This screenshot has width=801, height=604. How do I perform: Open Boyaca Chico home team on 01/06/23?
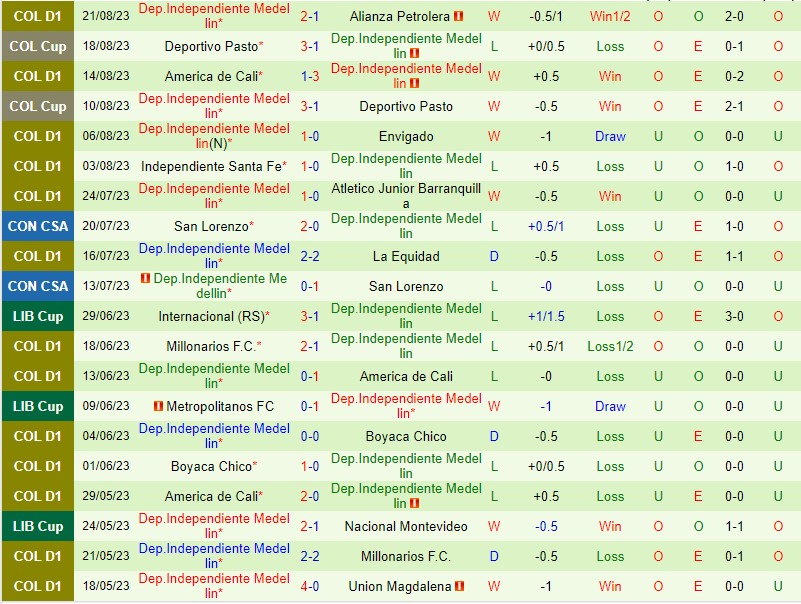[211, 467]
